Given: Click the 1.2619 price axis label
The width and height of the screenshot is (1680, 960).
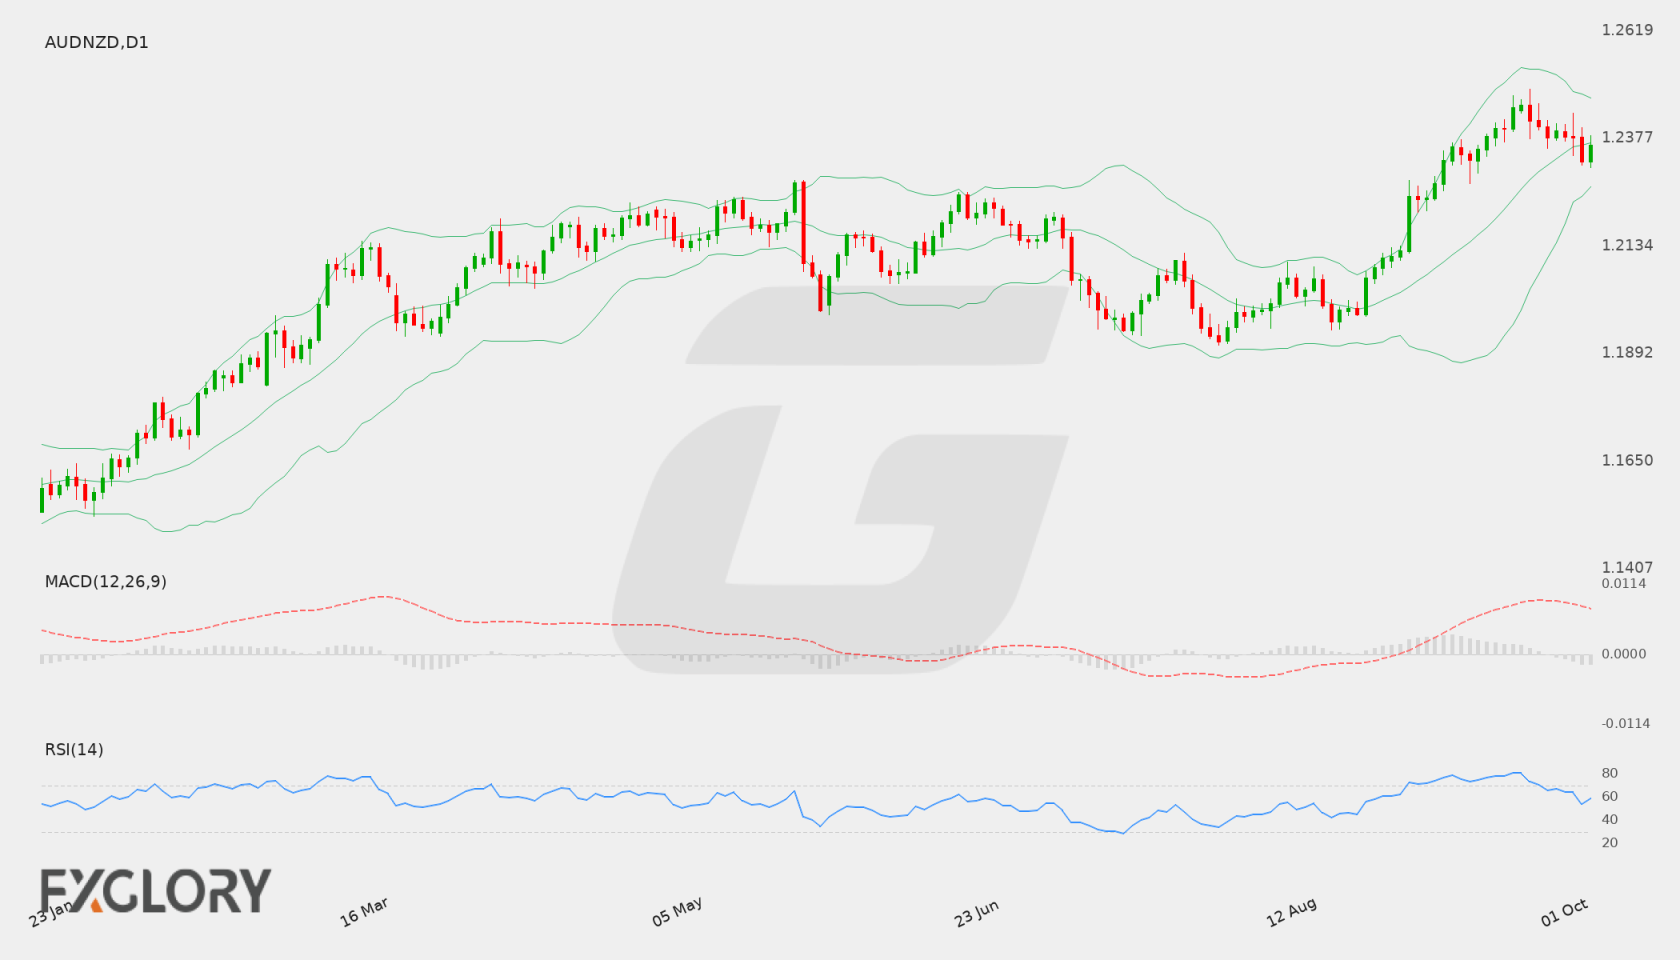Looking at the screenshot, I should click(x=1627, y=30).
